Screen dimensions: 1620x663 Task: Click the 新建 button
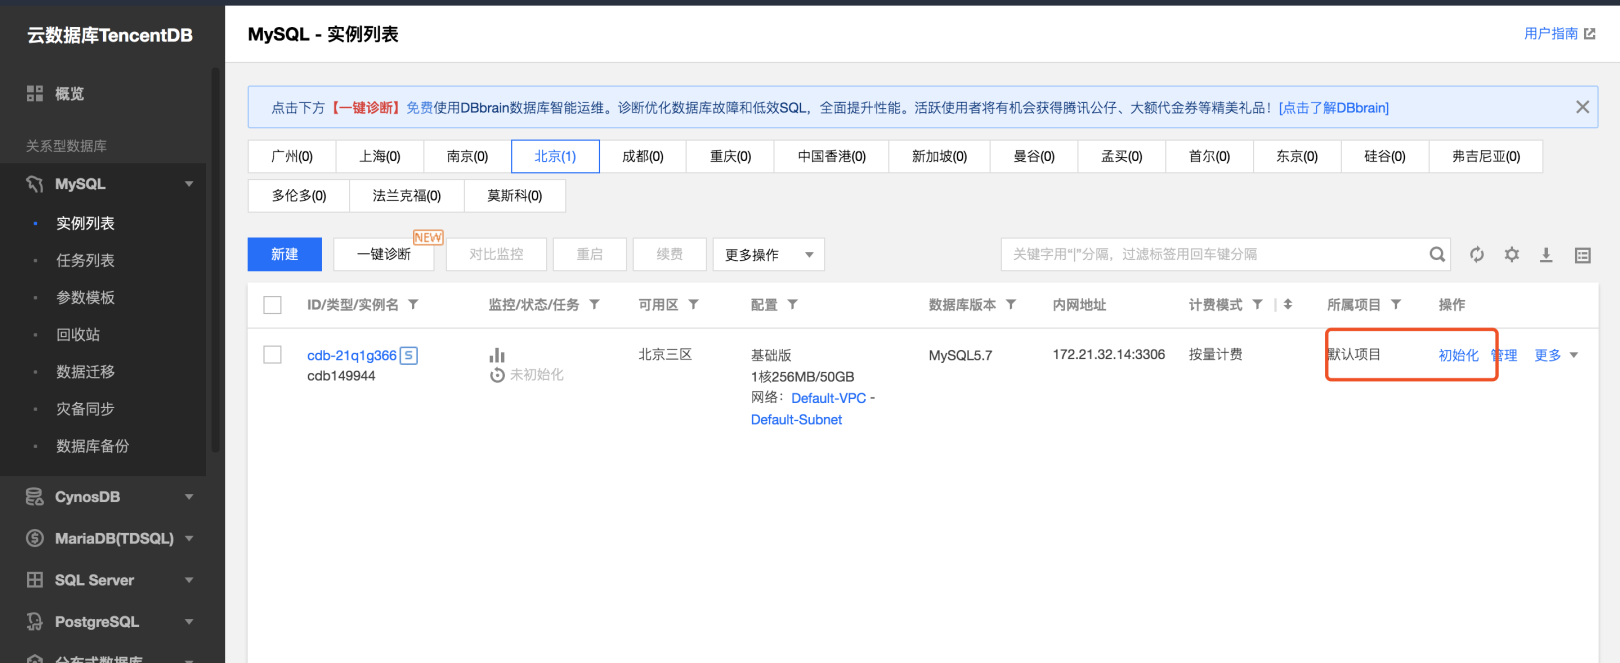click(285, 254)
